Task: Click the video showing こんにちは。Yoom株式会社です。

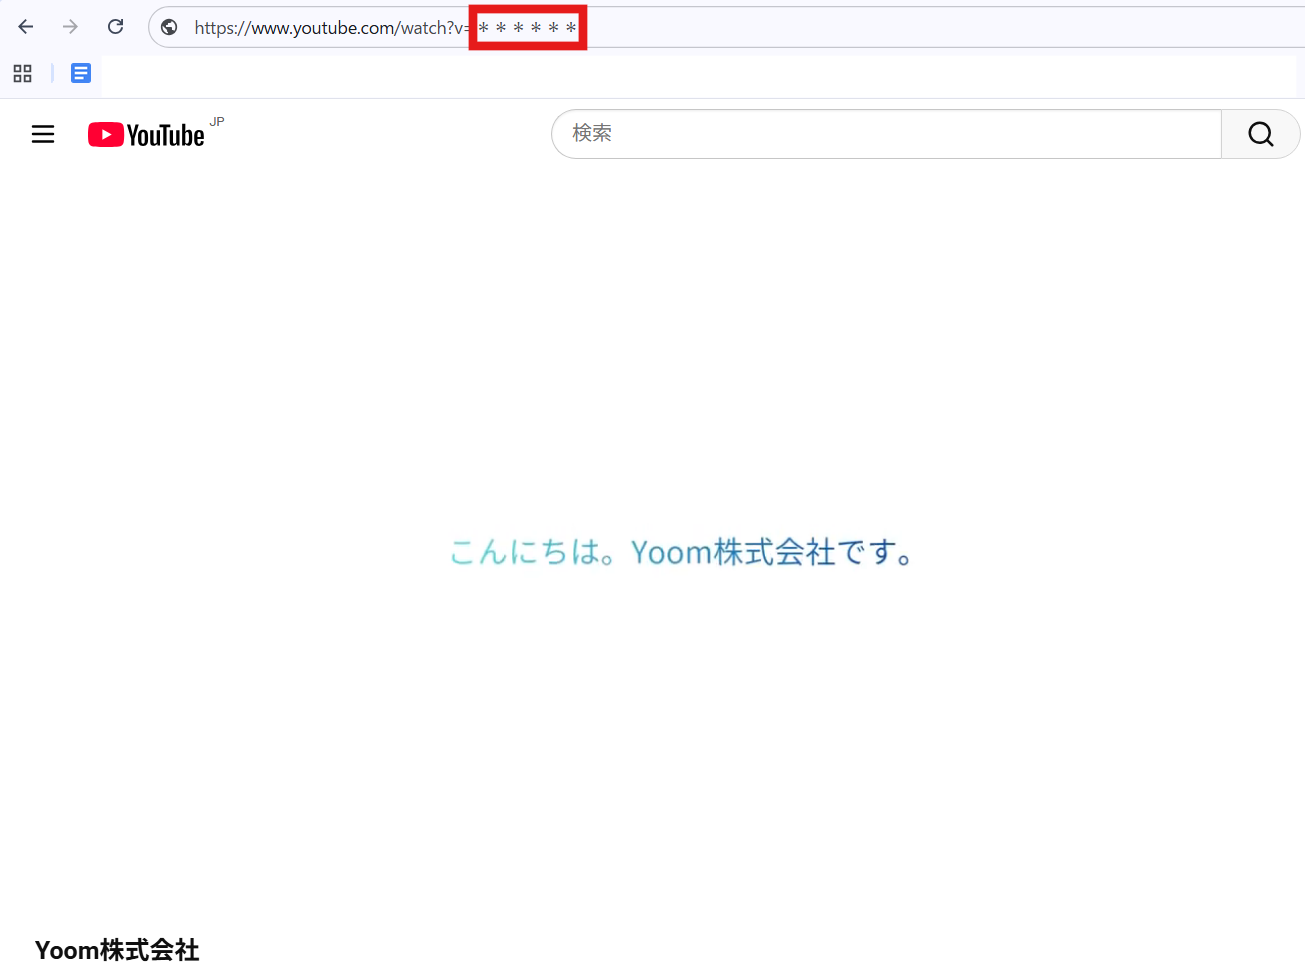Action: [680, 550]
